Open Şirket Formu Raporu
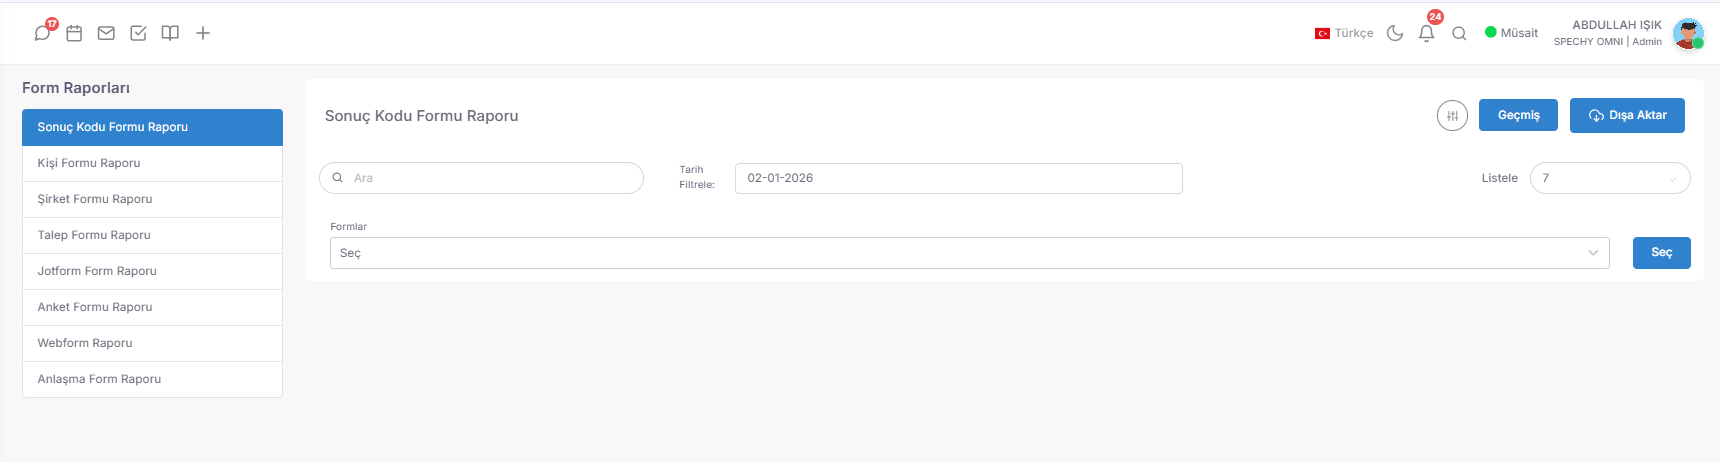Image resolution: width=1720 pixels, height=462 pixels. tap(152, 199)
